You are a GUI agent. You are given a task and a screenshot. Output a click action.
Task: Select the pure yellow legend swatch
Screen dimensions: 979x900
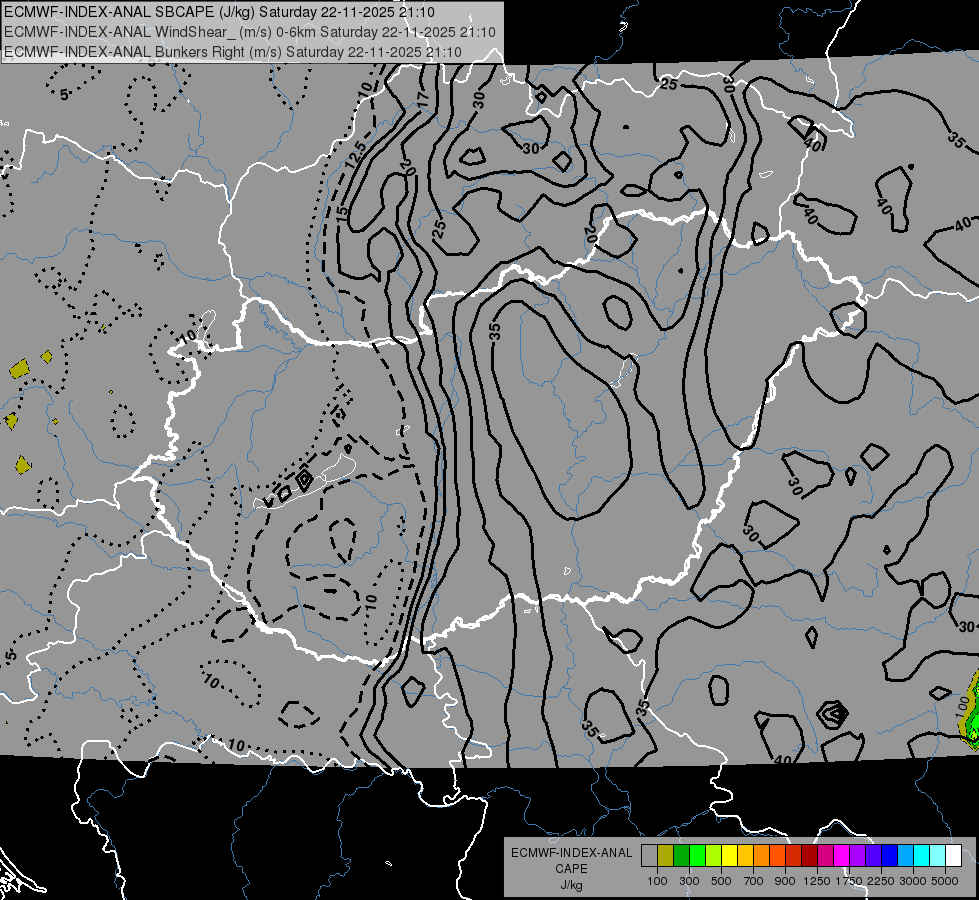(729, 855)
